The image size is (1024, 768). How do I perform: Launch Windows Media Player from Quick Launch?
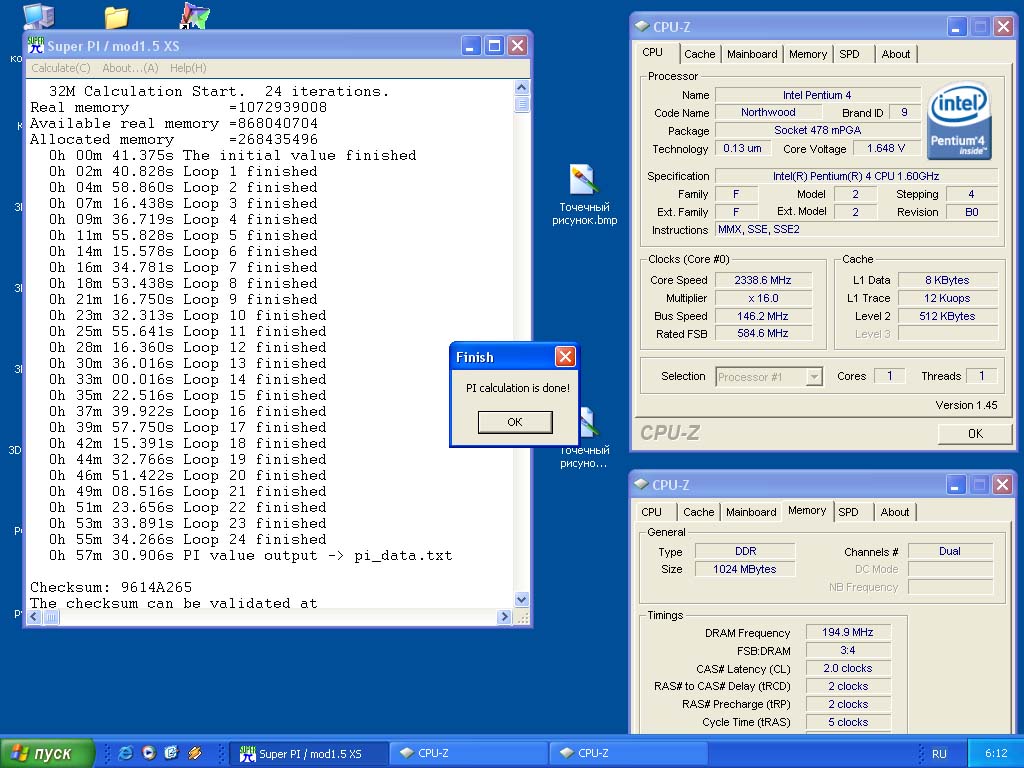(x=149, y=753)
